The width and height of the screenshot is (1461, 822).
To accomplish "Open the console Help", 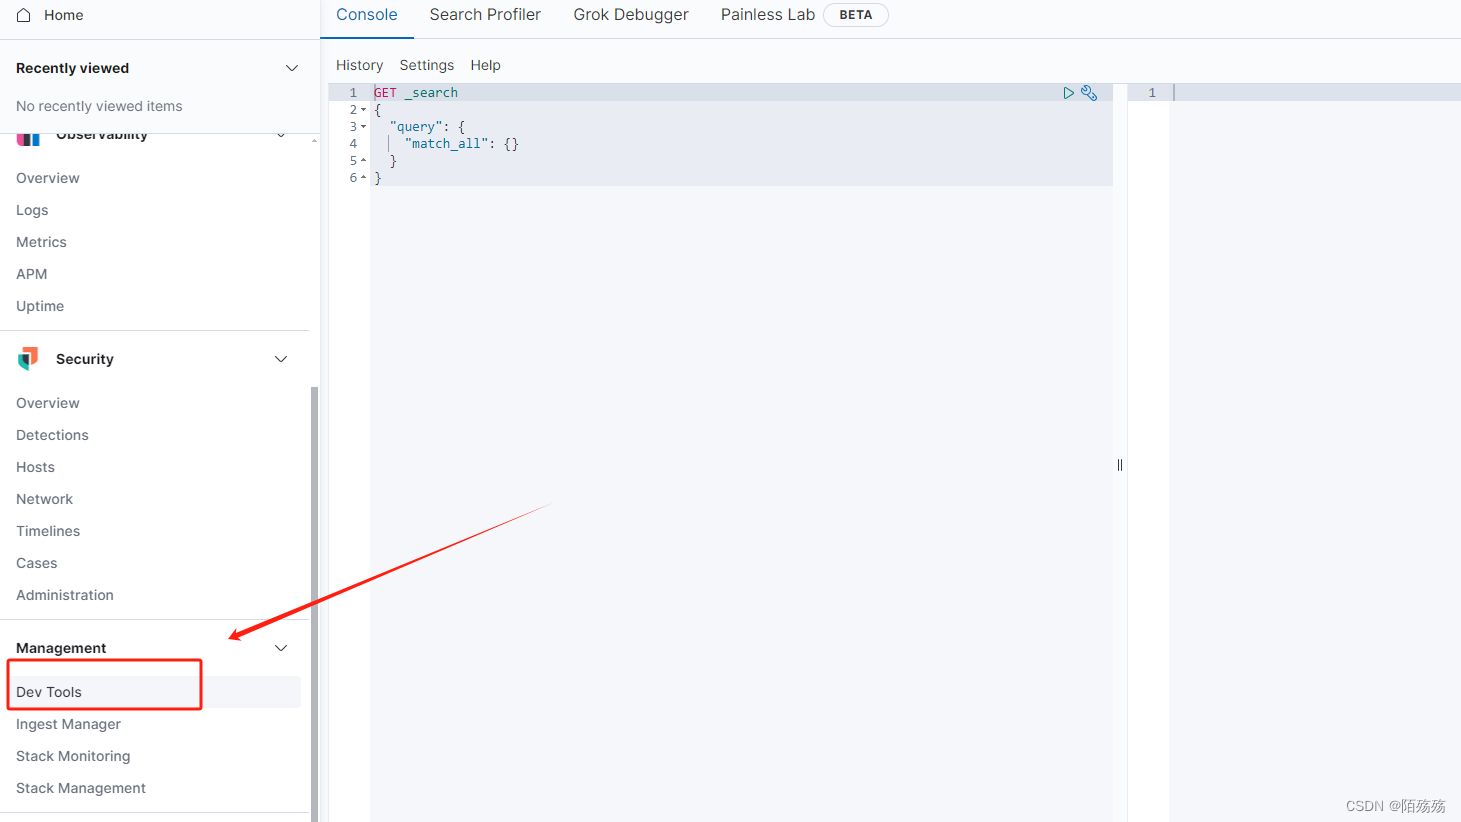I will click(x=486, y=65).
